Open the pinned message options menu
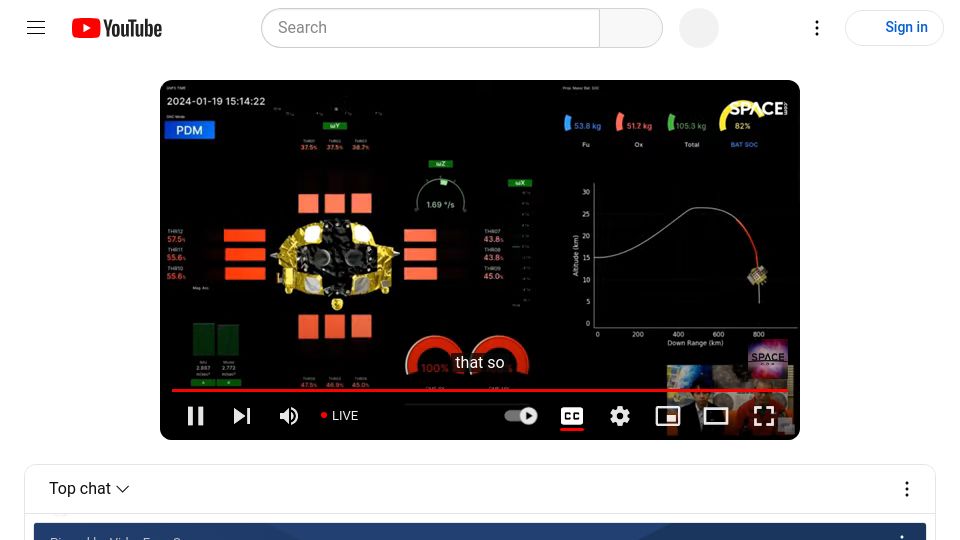Screen dimensions: 960x540 [901, 536]
